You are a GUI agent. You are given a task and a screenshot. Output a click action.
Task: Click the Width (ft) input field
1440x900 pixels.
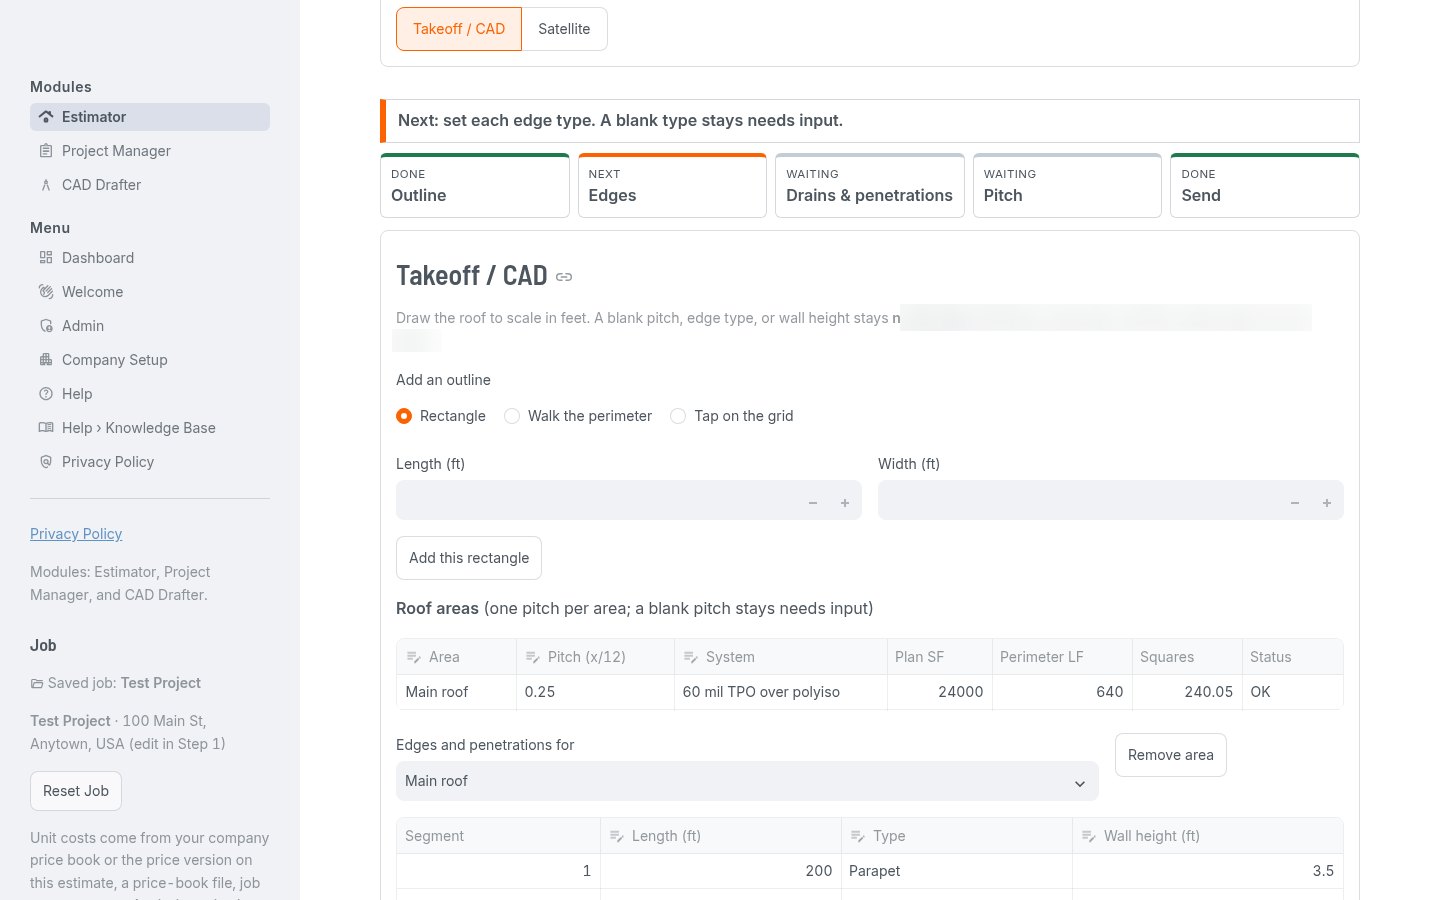click(x=1111, y=500)
